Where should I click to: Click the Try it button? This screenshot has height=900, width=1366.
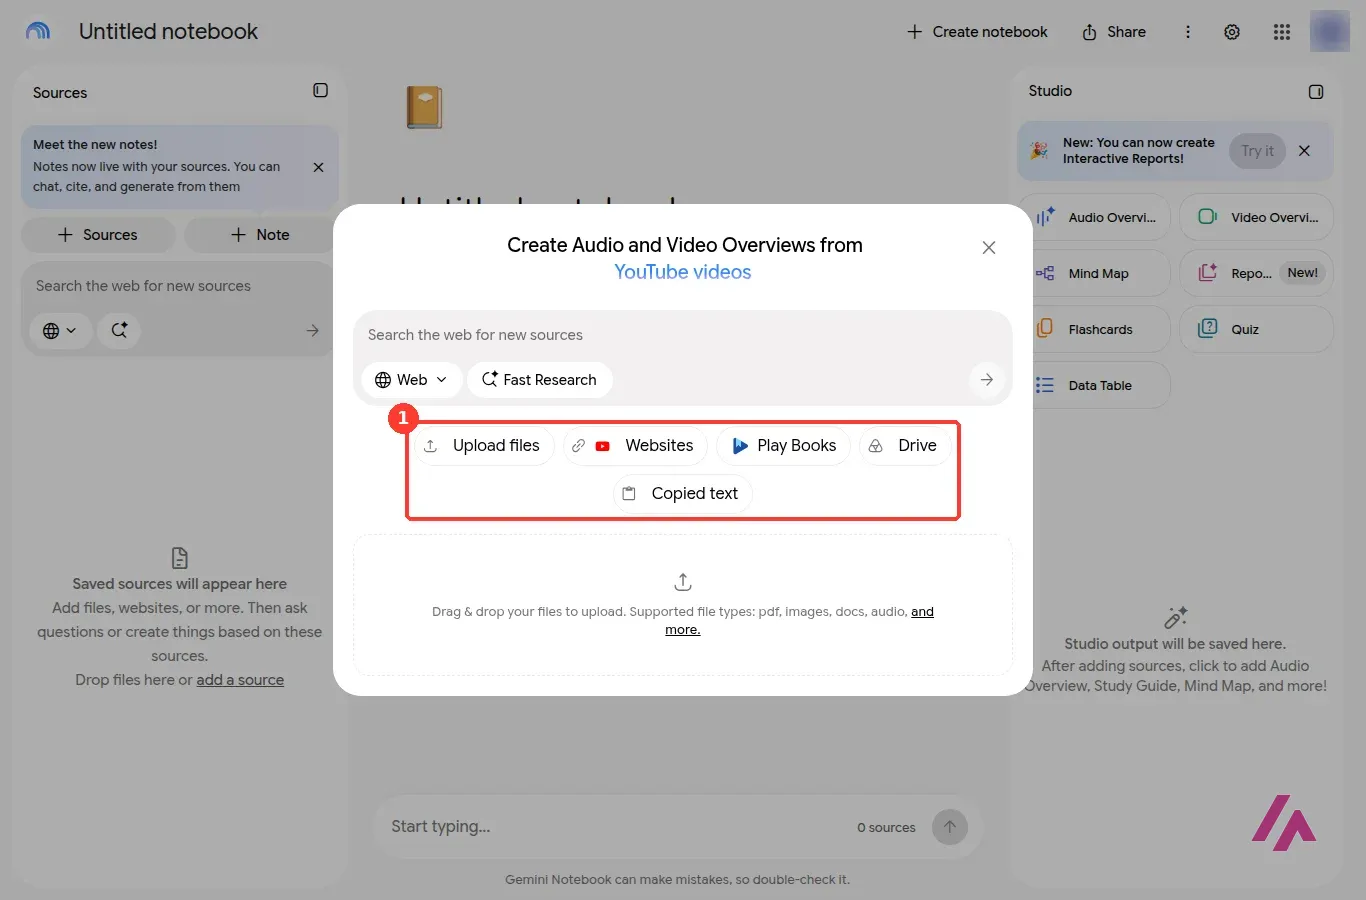pyautogui.click(x=1257, y=151)
